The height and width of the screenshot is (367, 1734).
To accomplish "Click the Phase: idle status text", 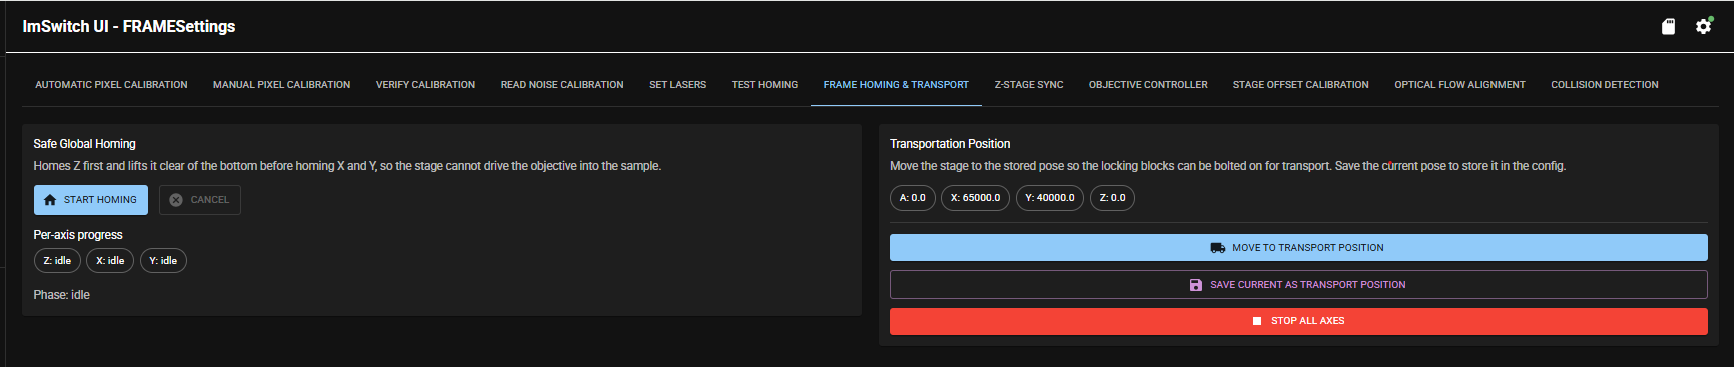I will click(62, 295).
